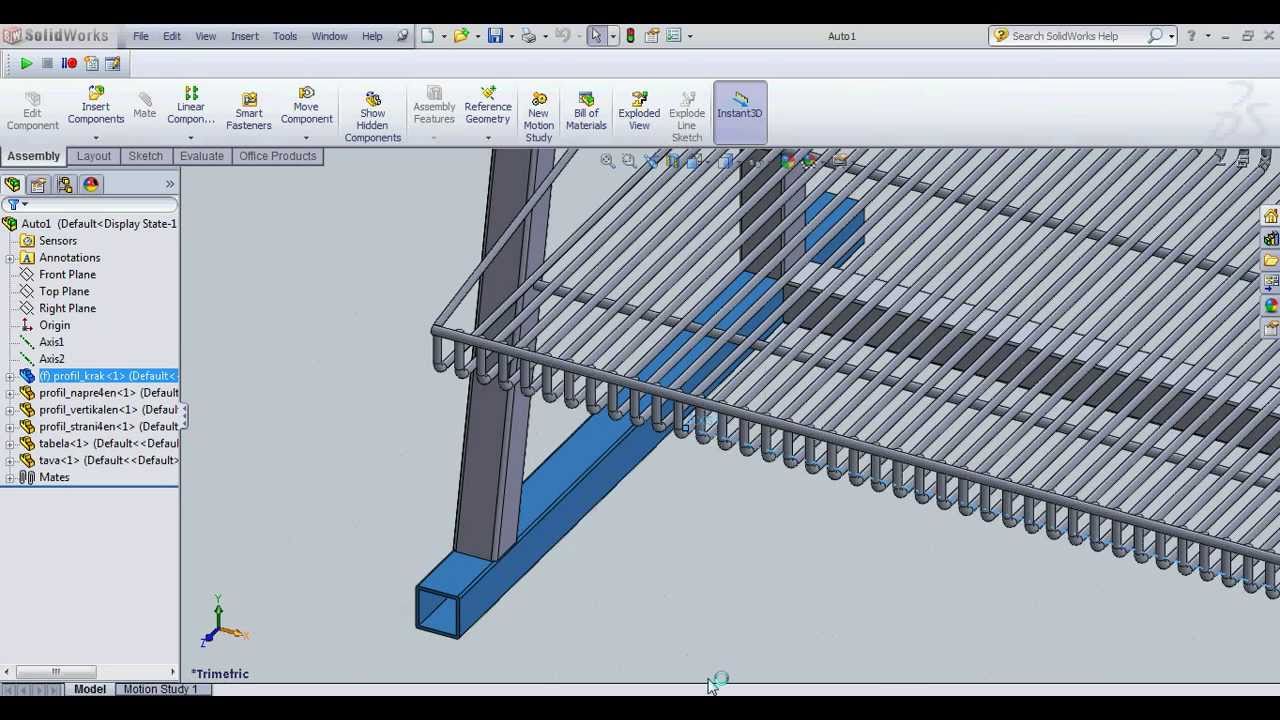Click Show Hidden Components
The width and height of the screenshot is (1280, 720).
tap(373, 116)
